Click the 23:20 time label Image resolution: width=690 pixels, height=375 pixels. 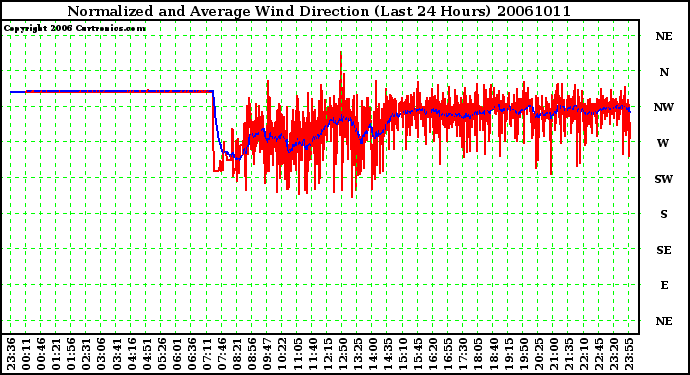[x=614, y=354]
